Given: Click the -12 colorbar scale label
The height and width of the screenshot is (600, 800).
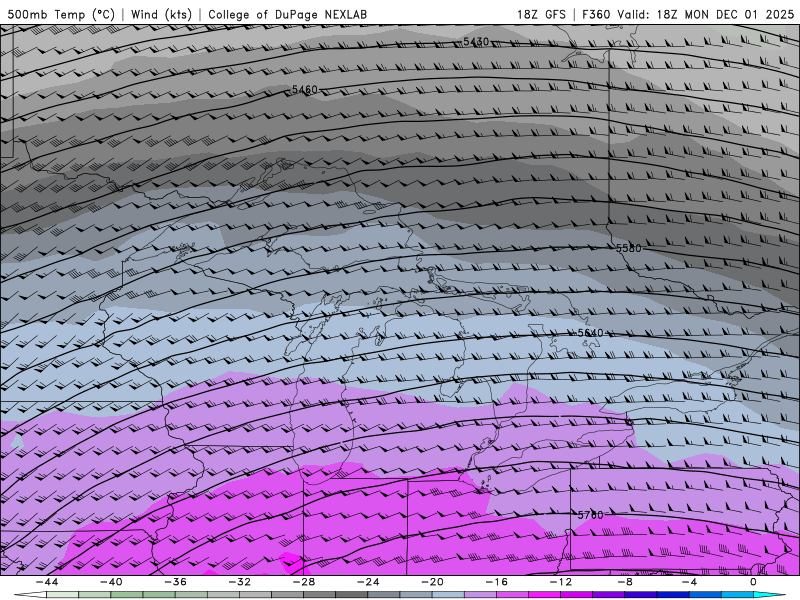Looking at the screenshot, I should (561, 582).
